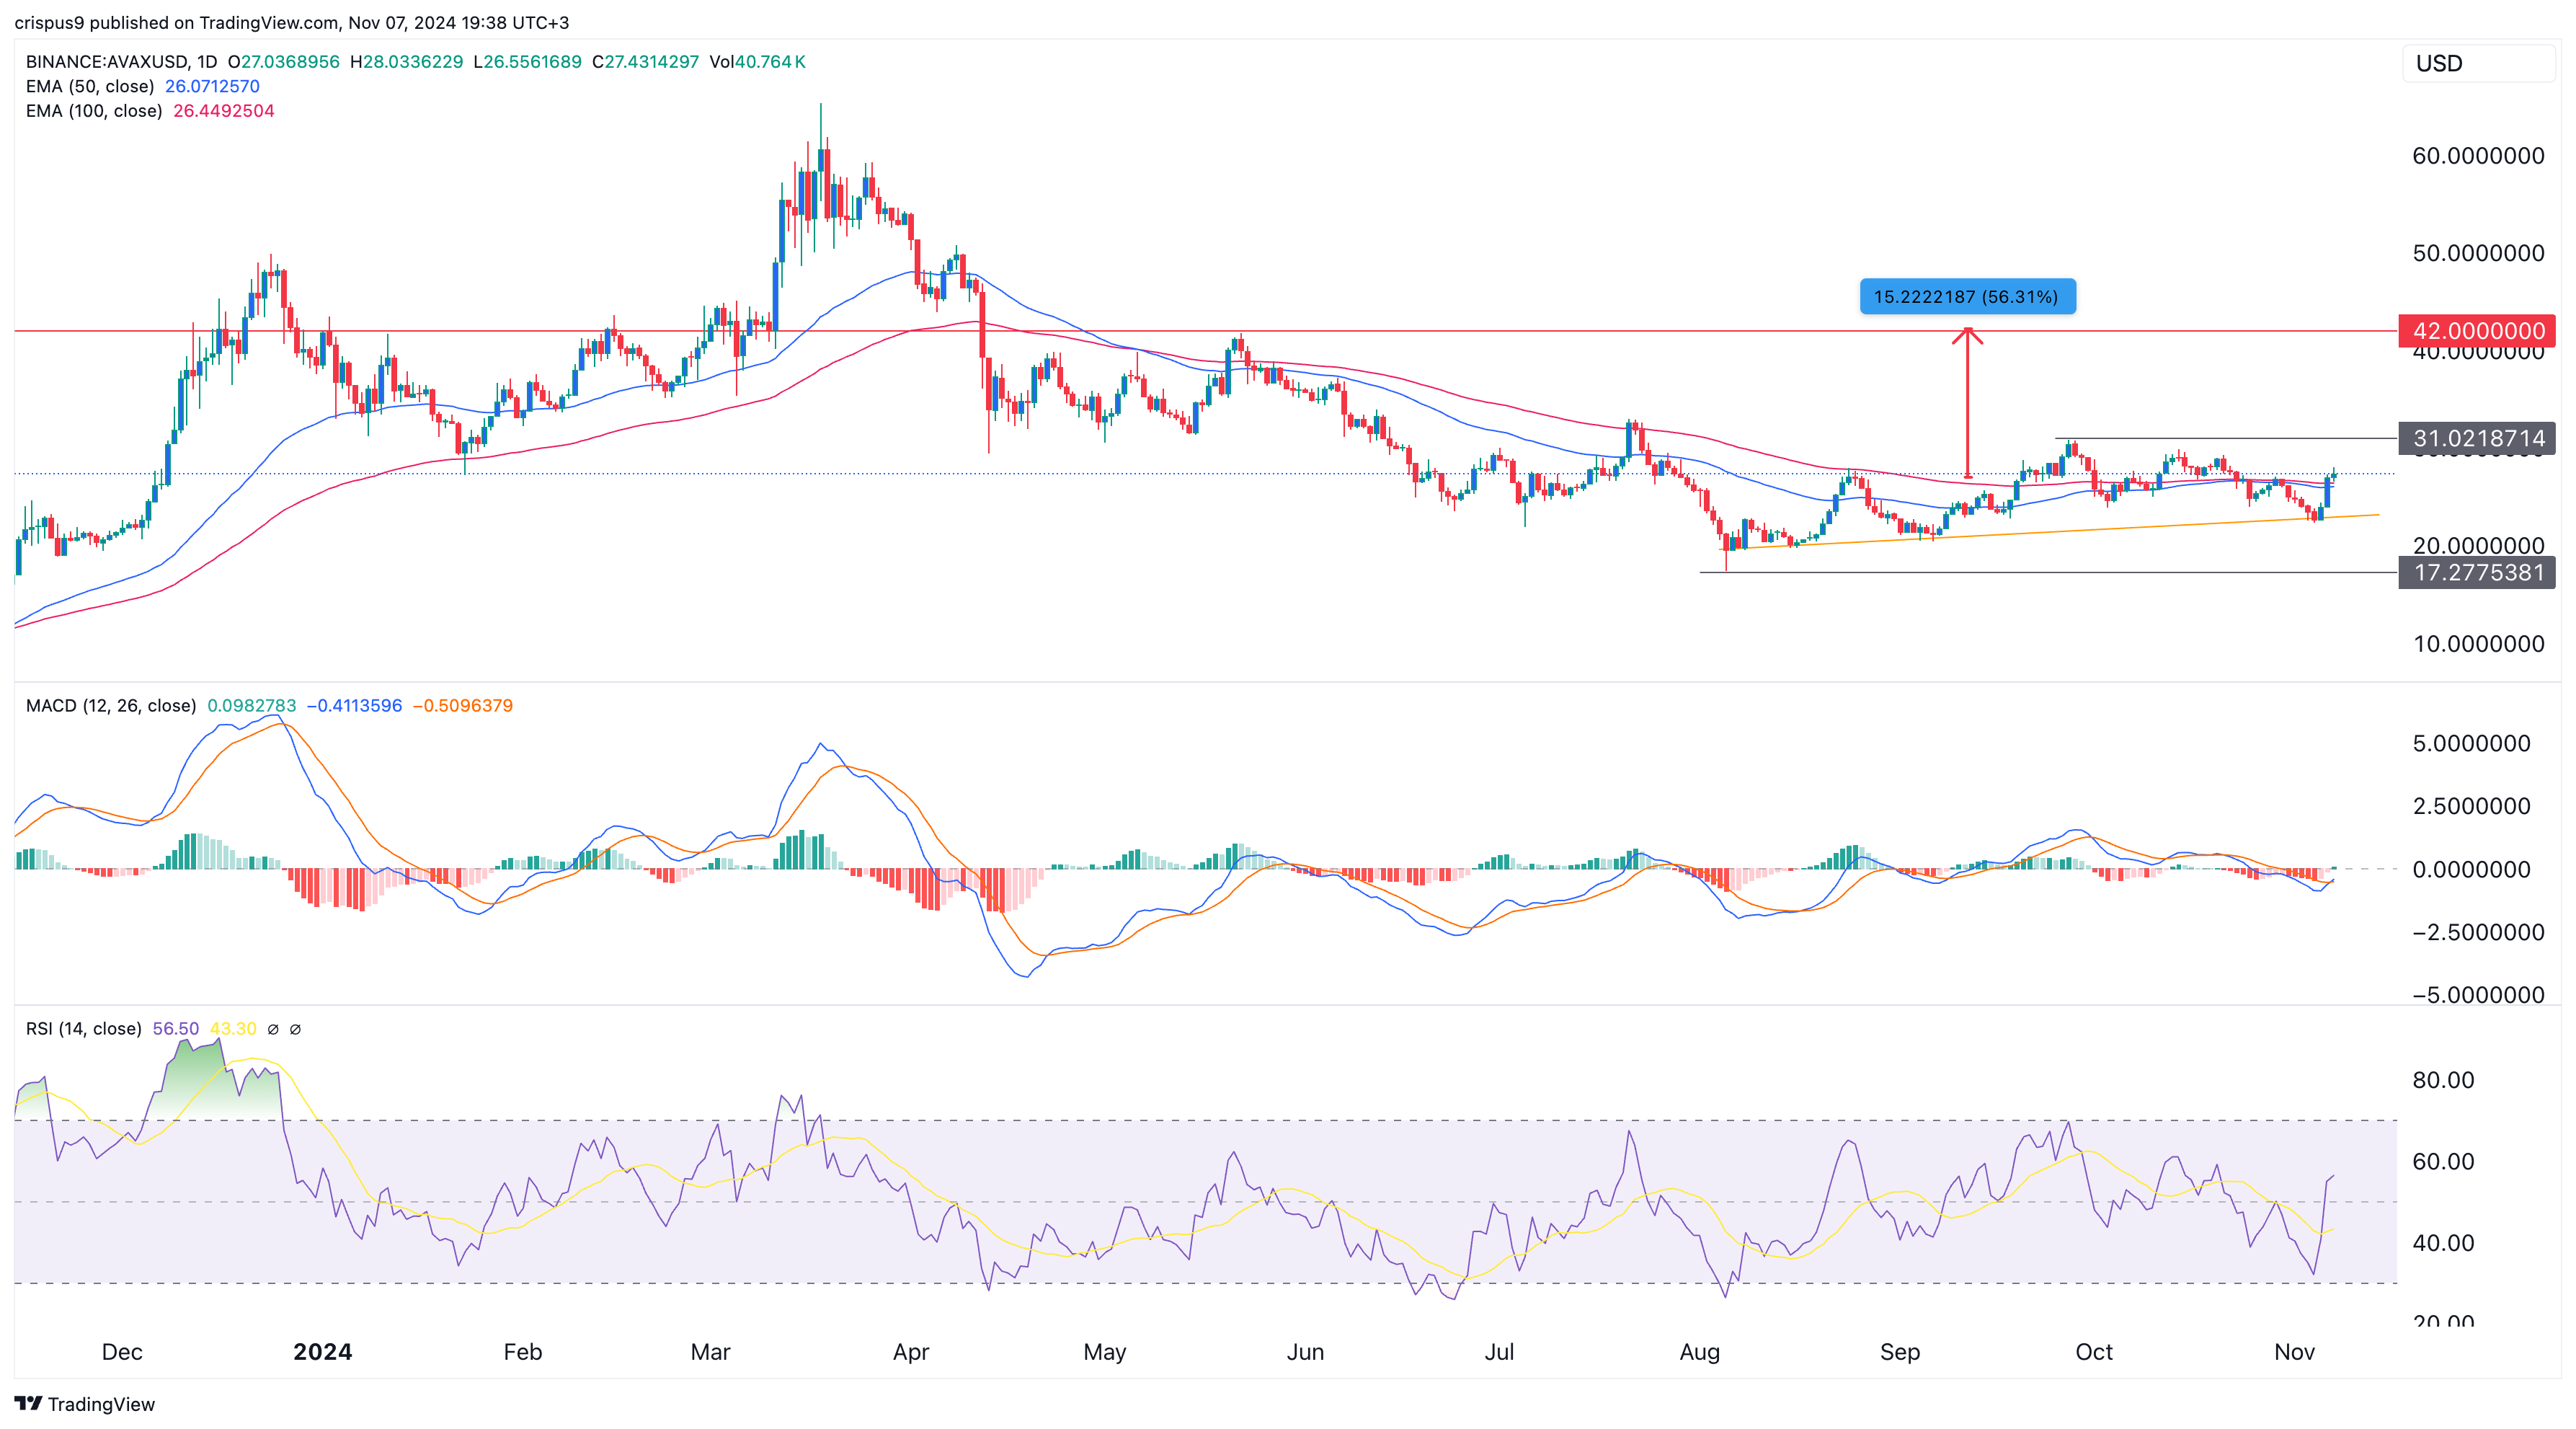Click the May label on time axis
Image resolution: width=2576 pixels, height=1429 pixels.
[1105, 1352]
